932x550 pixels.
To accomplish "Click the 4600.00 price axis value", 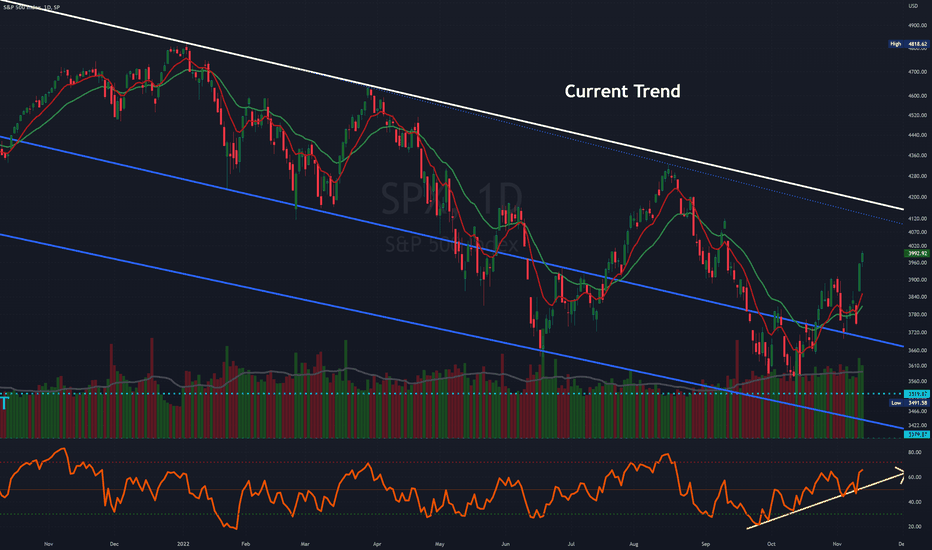I will (917, 96).
